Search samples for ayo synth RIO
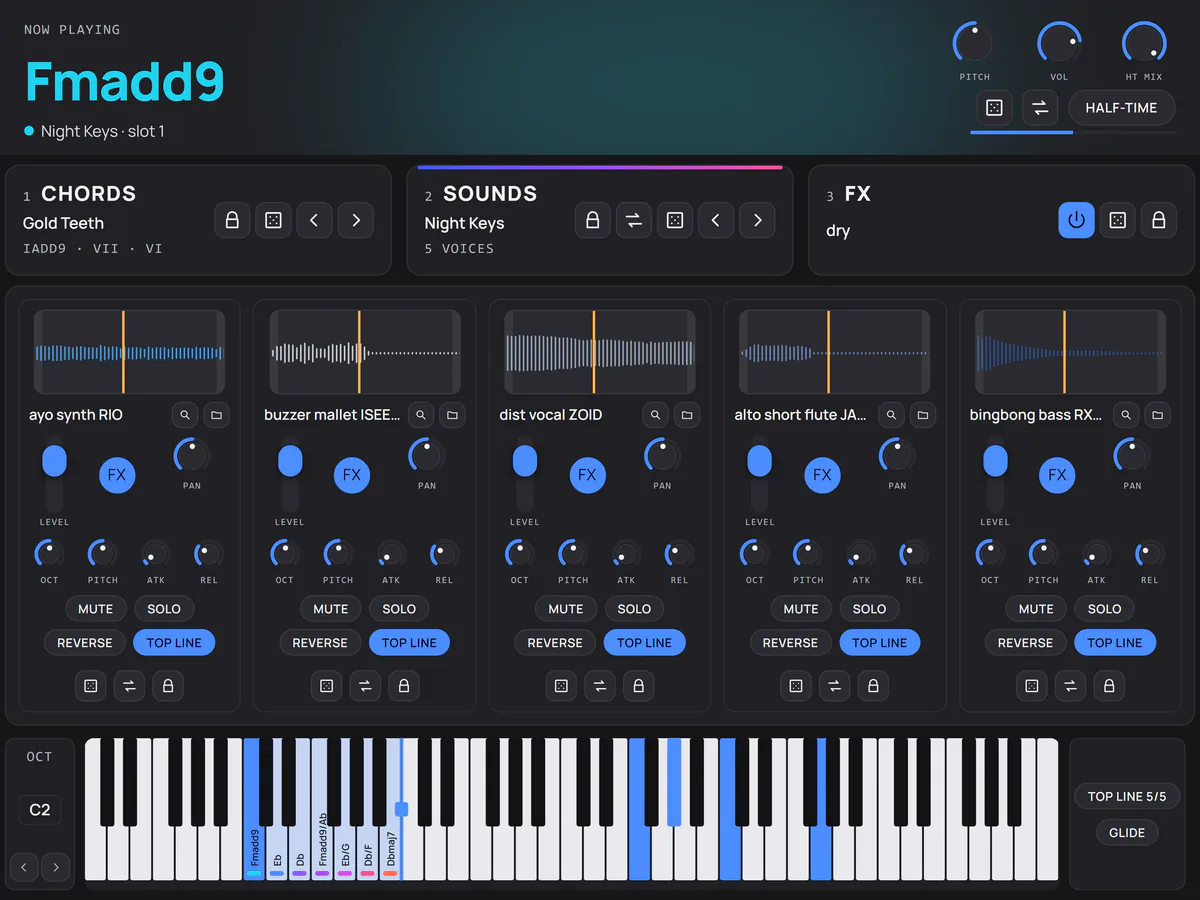Screen dimensions: 1200x900 point(185,414)
